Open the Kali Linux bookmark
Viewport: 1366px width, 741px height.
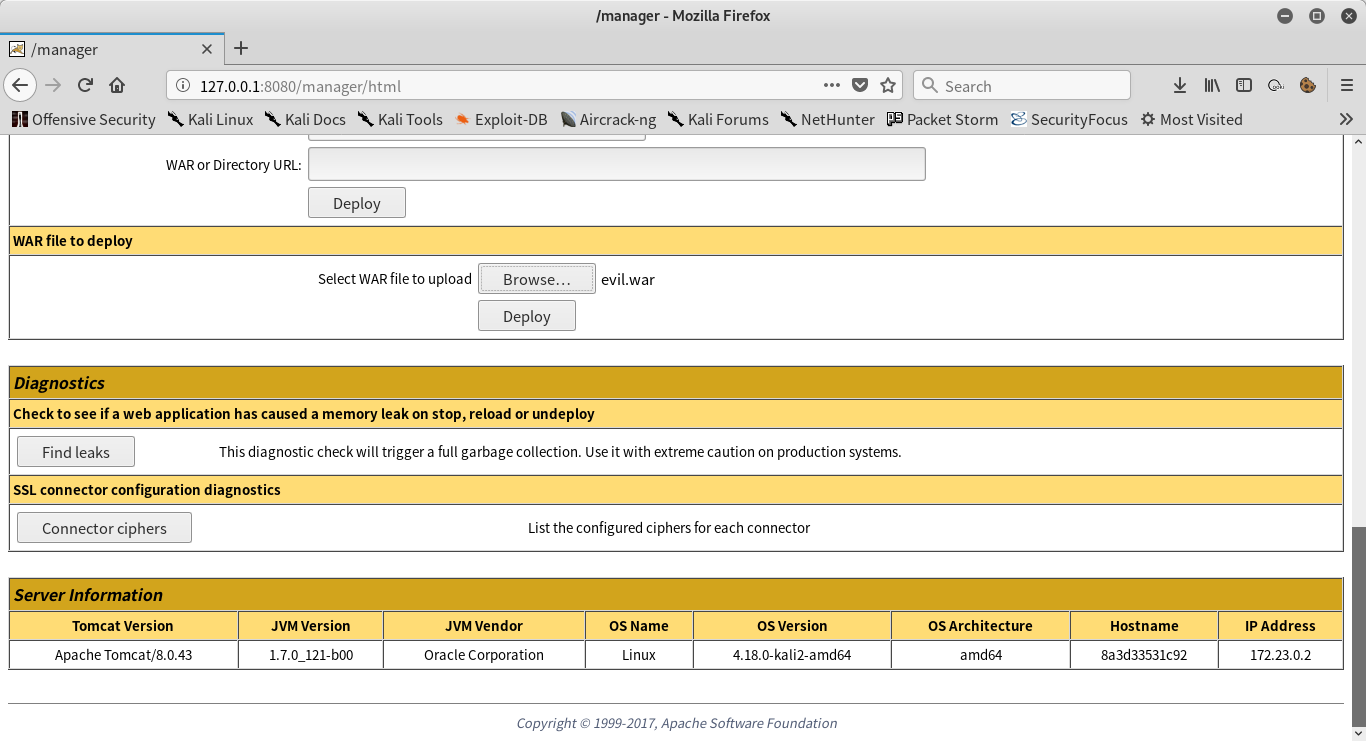[210, 119]
